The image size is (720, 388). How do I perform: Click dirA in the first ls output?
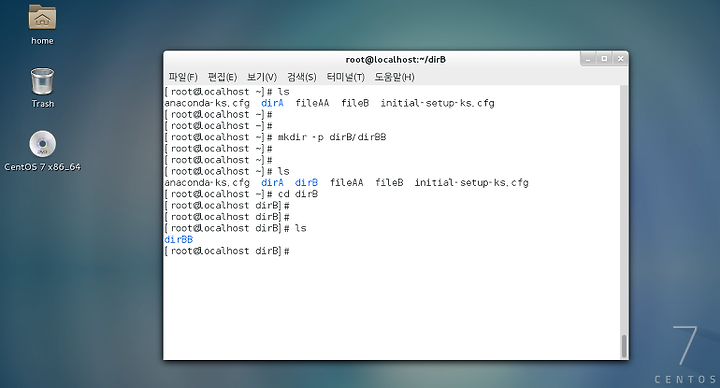click(x=272, y=103)
